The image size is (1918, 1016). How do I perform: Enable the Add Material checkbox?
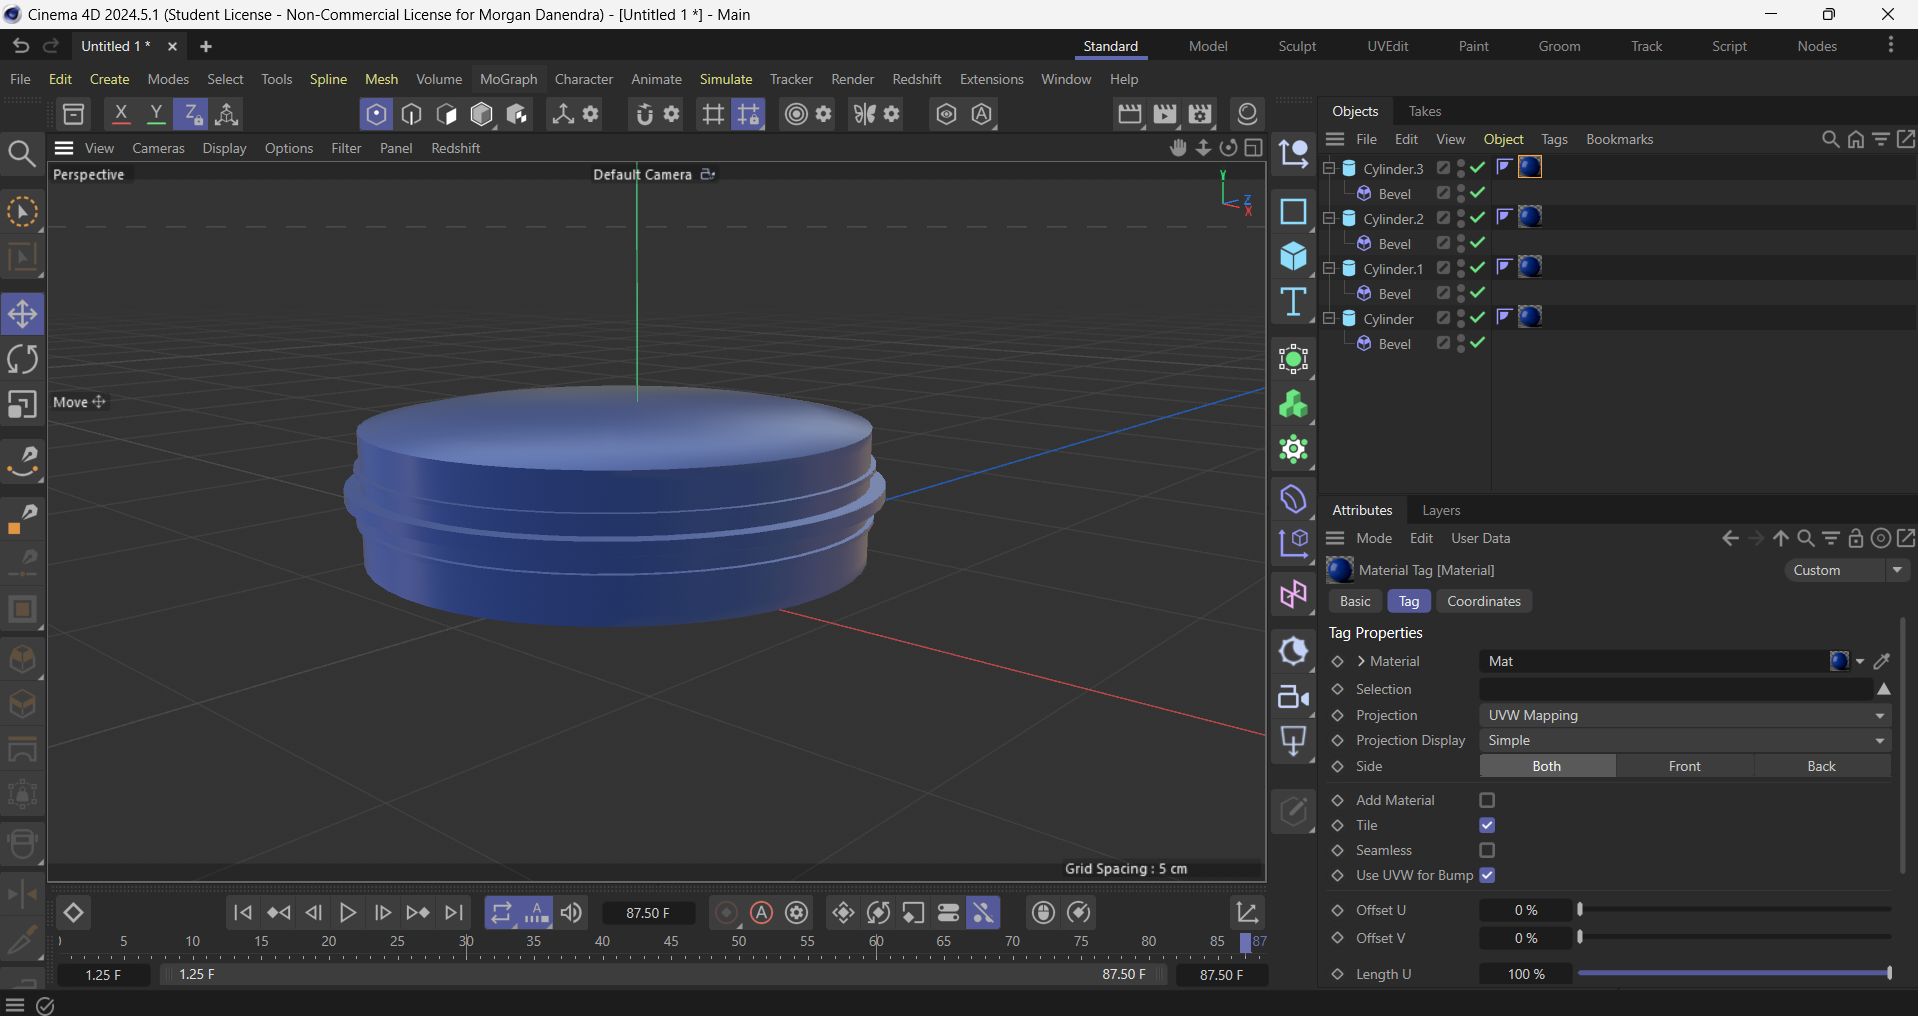[x=1487, y=800]
